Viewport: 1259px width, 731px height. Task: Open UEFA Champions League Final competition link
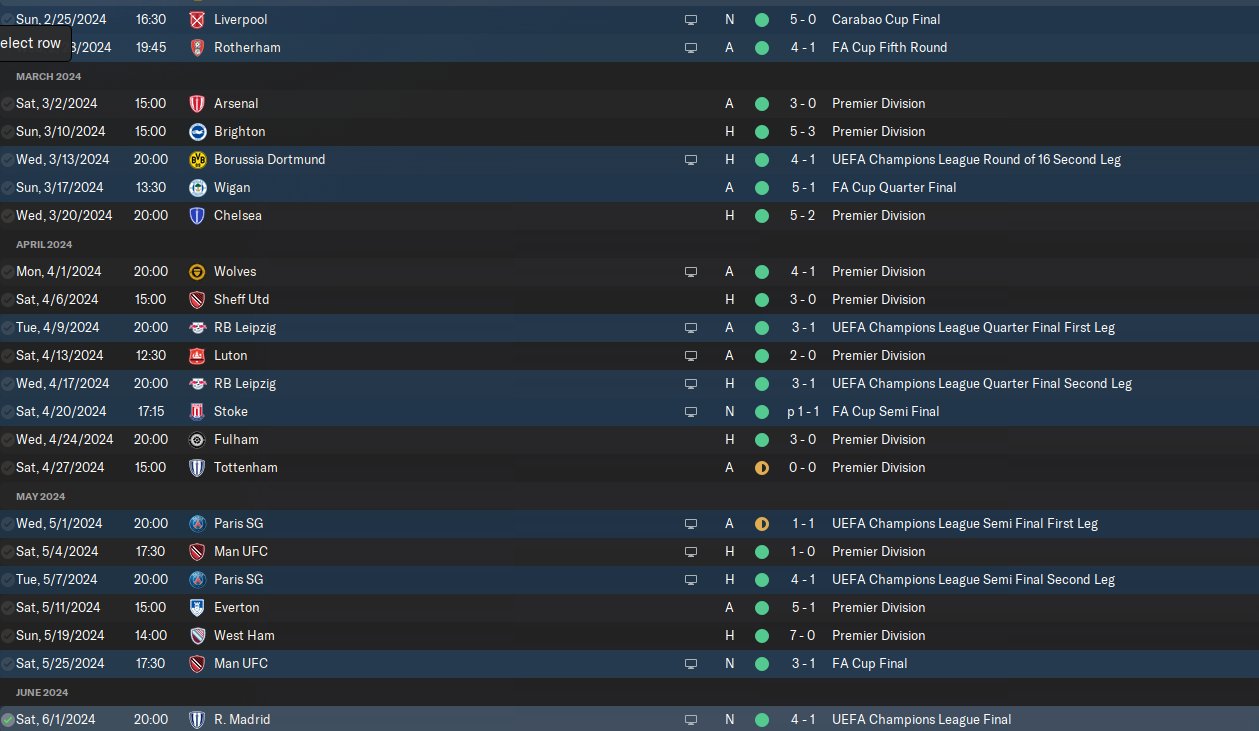[x=921, y=719]
